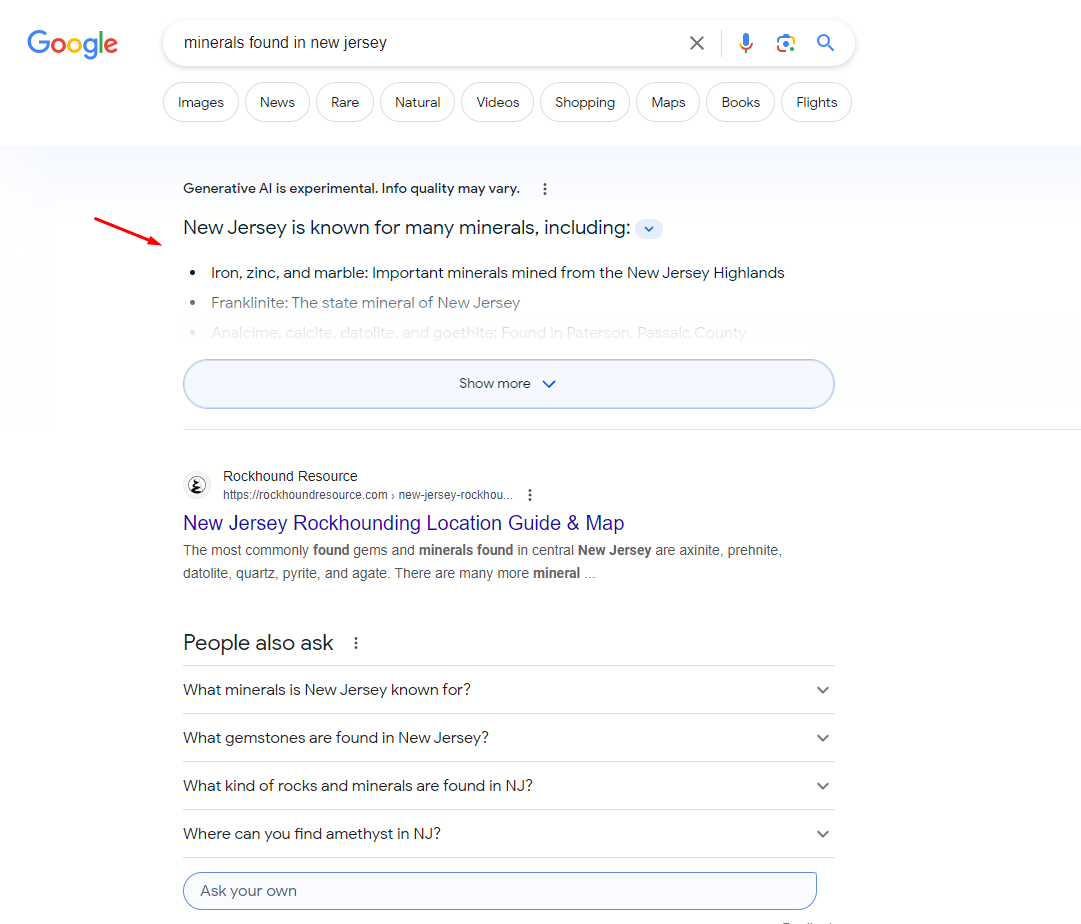Open three-dot menu beside People also ask
The image size is (1081, 924).
tap(356, 643)
